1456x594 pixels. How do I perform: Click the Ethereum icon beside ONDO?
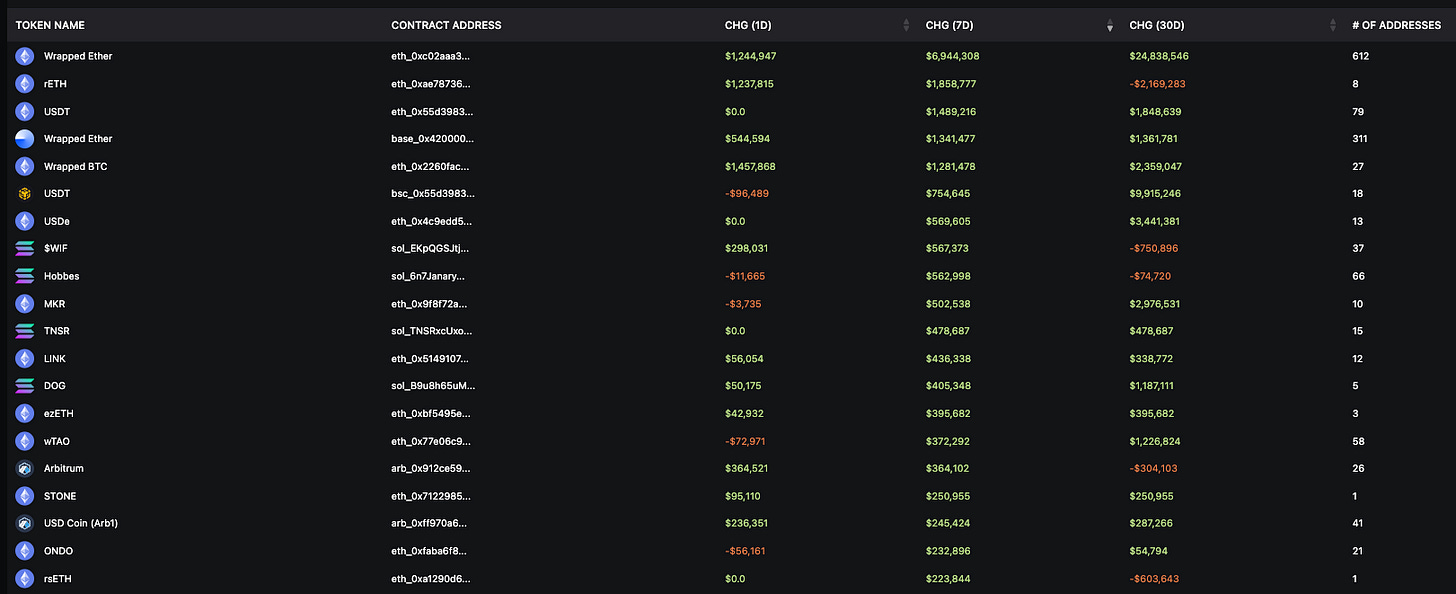tap(24, 551)
